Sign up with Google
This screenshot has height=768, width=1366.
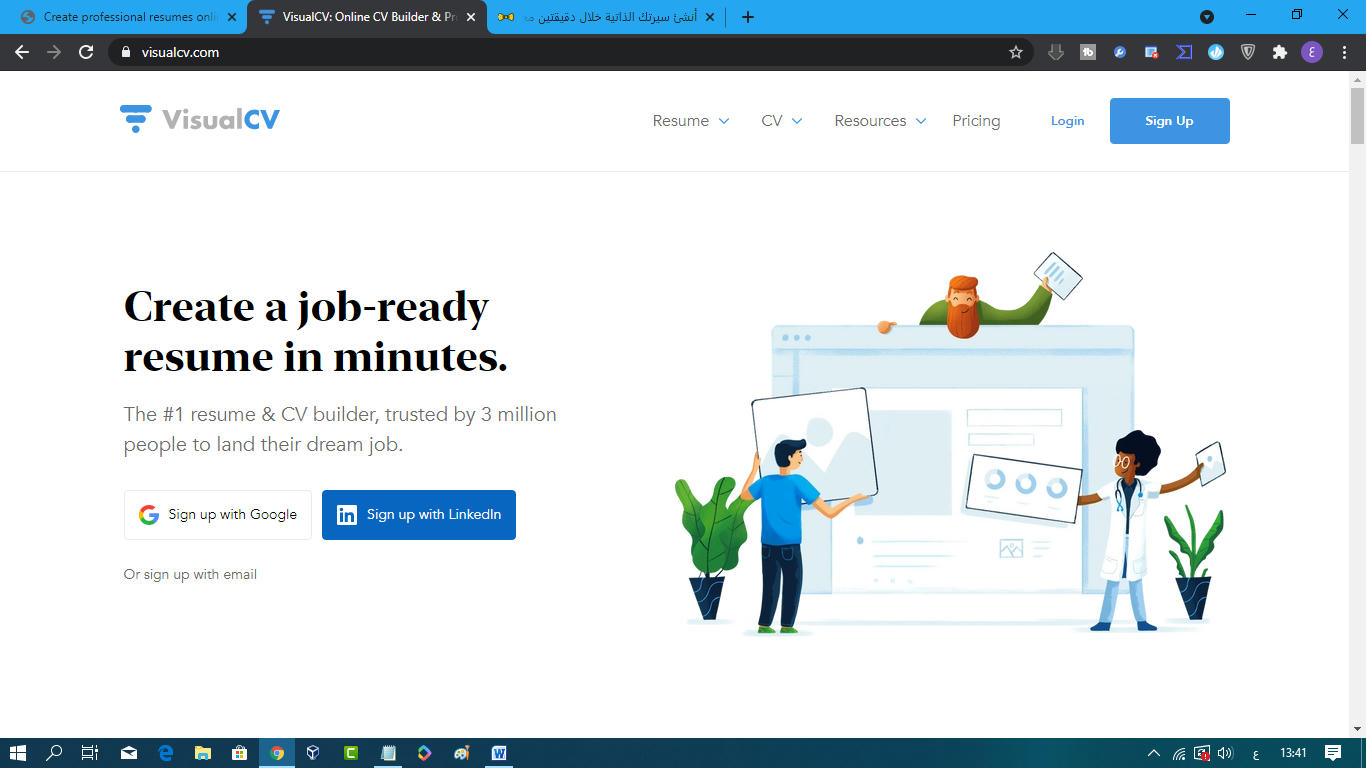(x=218, y=515)
